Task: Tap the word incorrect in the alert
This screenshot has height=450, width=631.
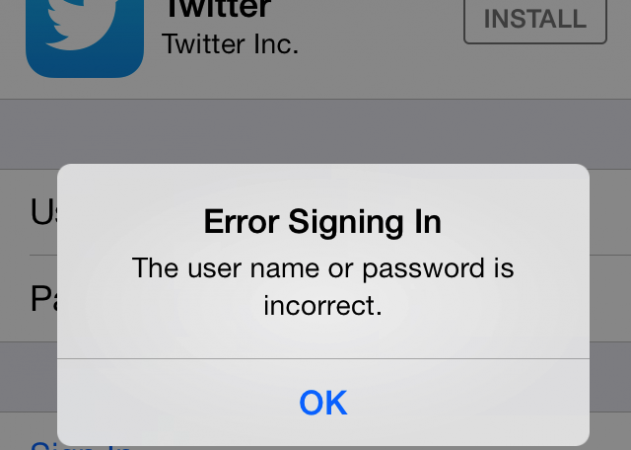Action: coord(323,306)
